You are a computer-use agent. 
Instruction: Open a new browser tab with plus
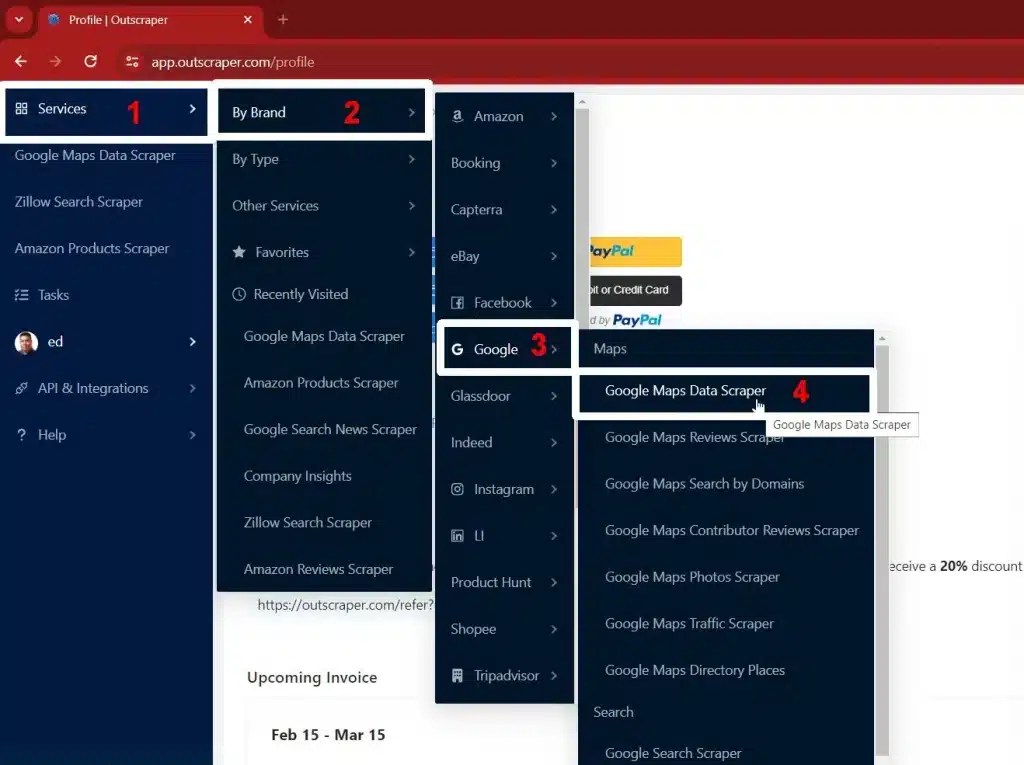coord(283,20)
